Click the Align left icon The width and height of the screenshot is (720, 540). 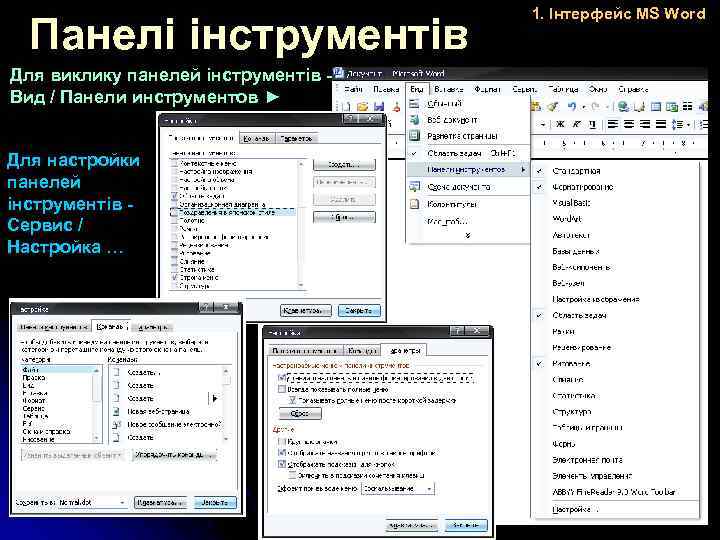pos(613,124)
